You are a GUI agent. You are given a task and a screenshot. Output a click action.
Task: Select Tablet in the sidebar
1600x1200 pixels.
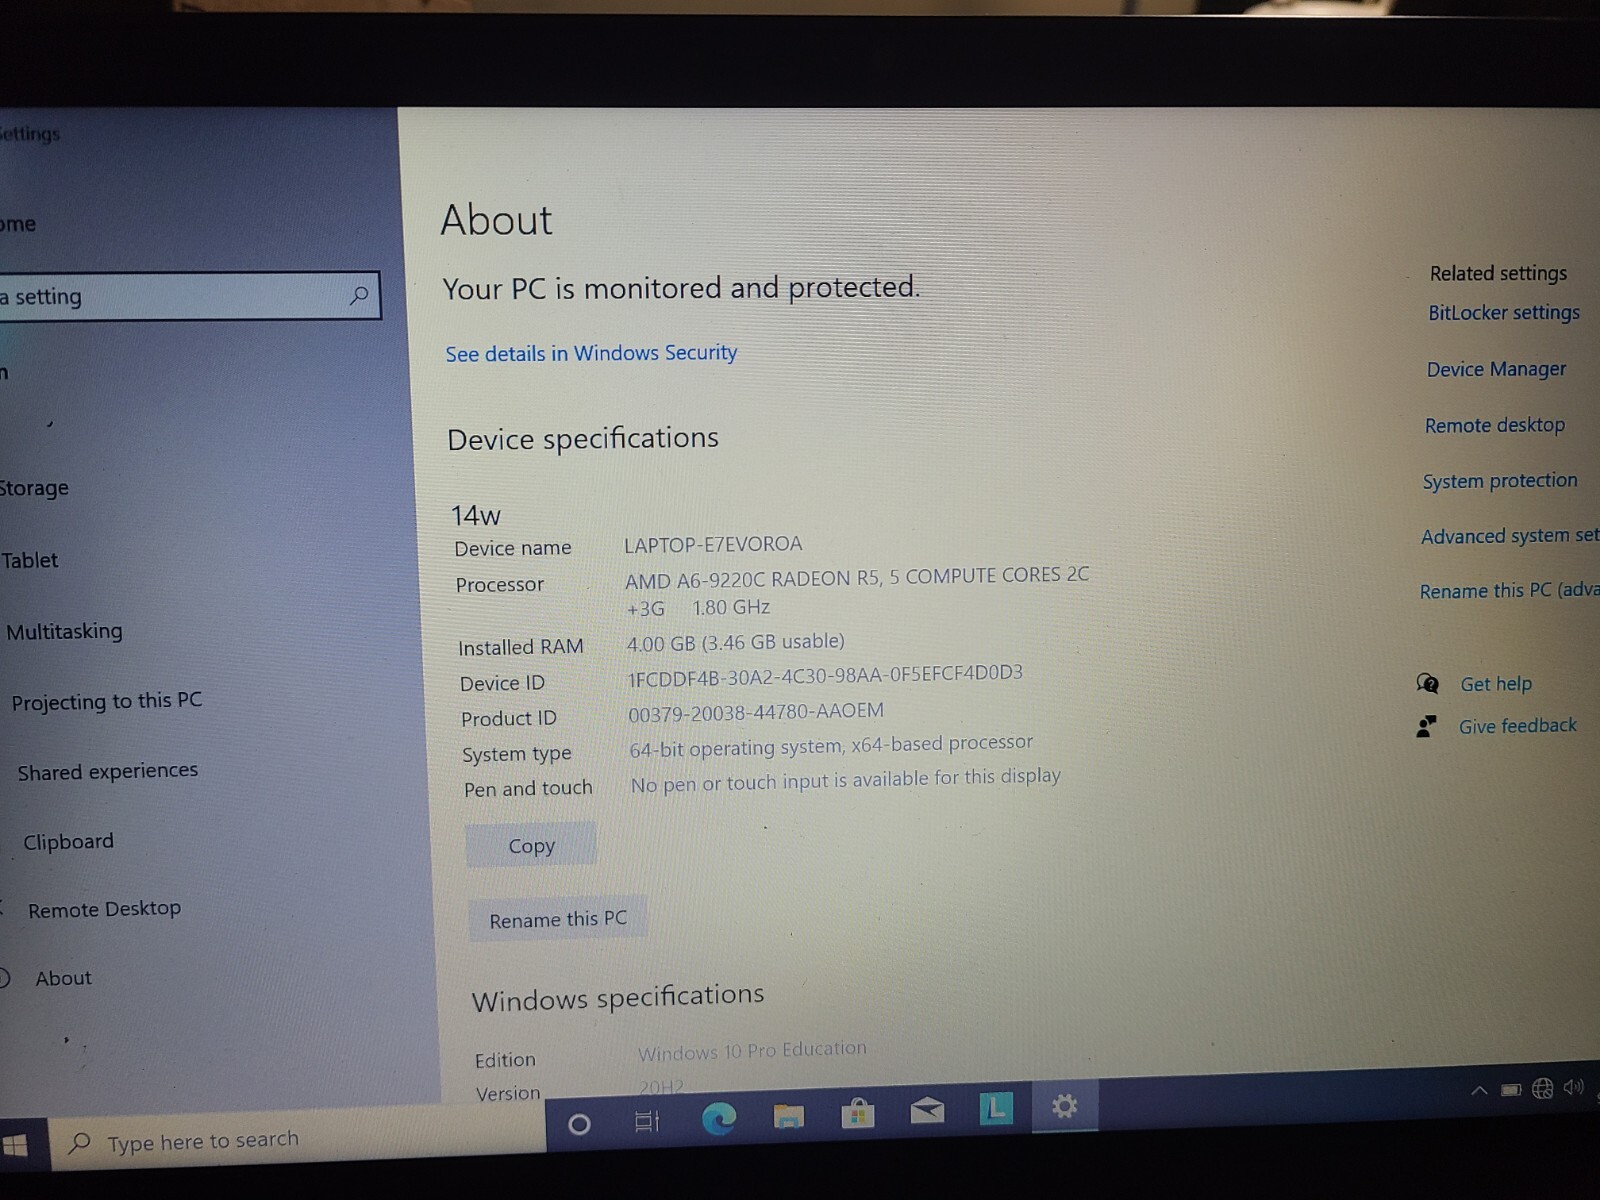click(30, 560)
